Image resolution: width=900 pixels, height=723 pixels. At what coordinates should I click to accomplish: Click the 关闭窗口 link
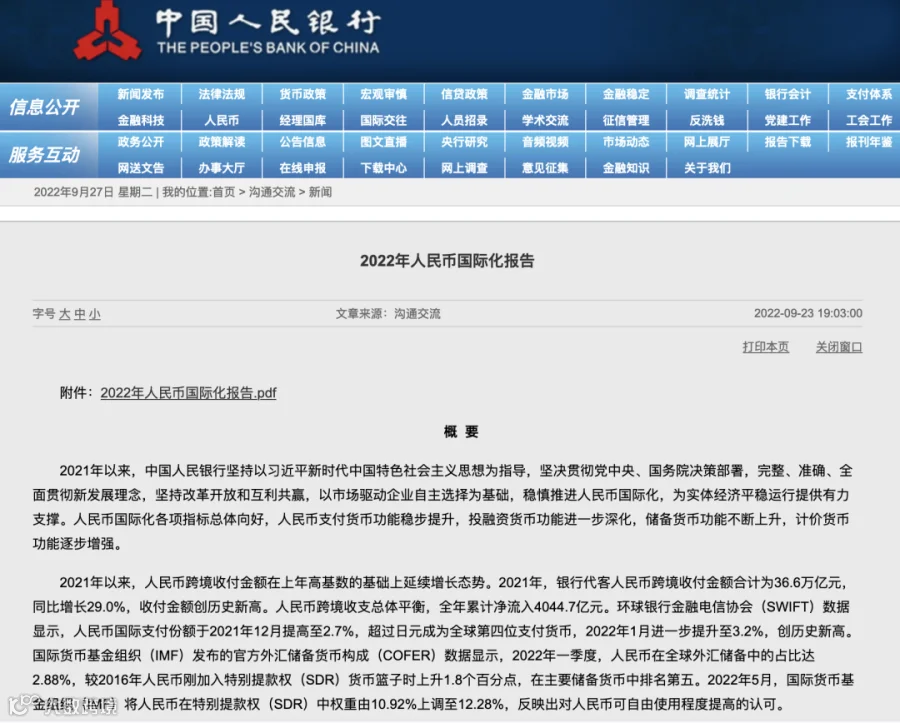839,347
